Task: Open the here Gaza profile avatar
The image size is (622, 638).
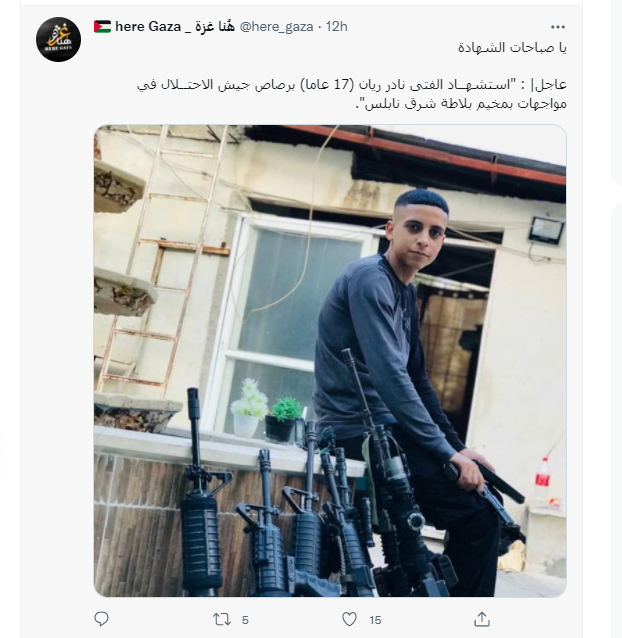Action: (x=58, y=39)
